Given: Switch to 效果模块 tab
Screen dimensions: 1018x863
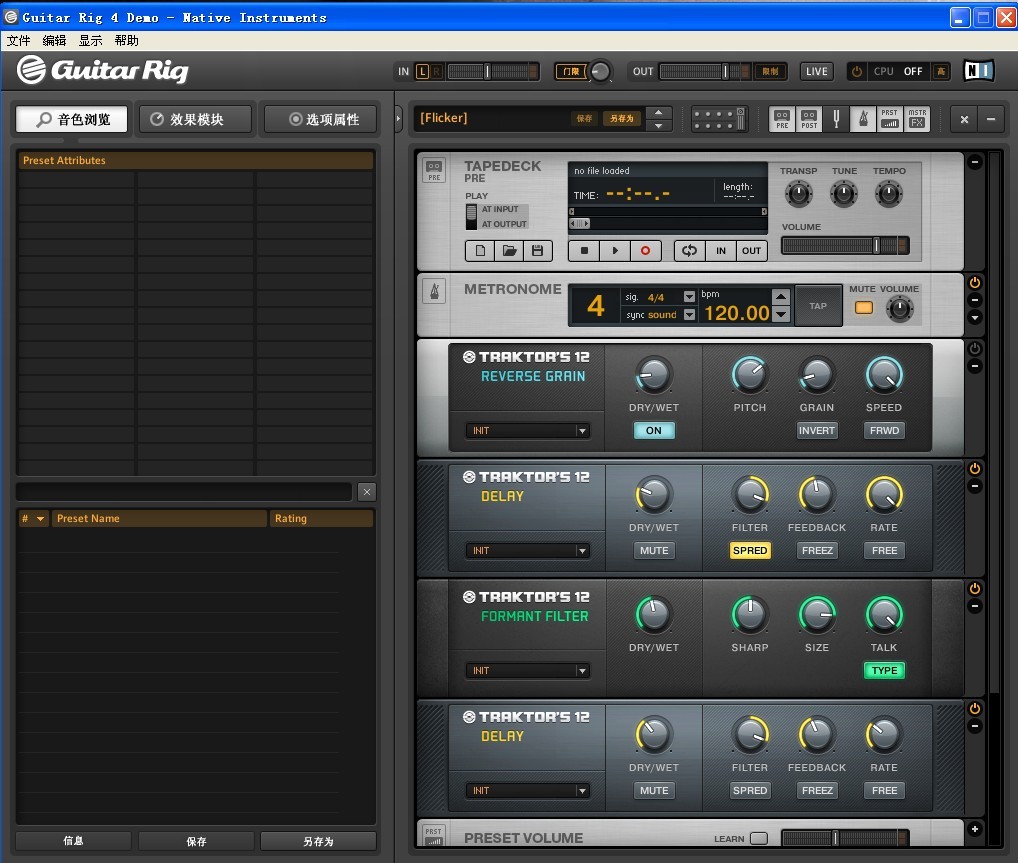Looking at the screenshot, I should coord(195,119).
